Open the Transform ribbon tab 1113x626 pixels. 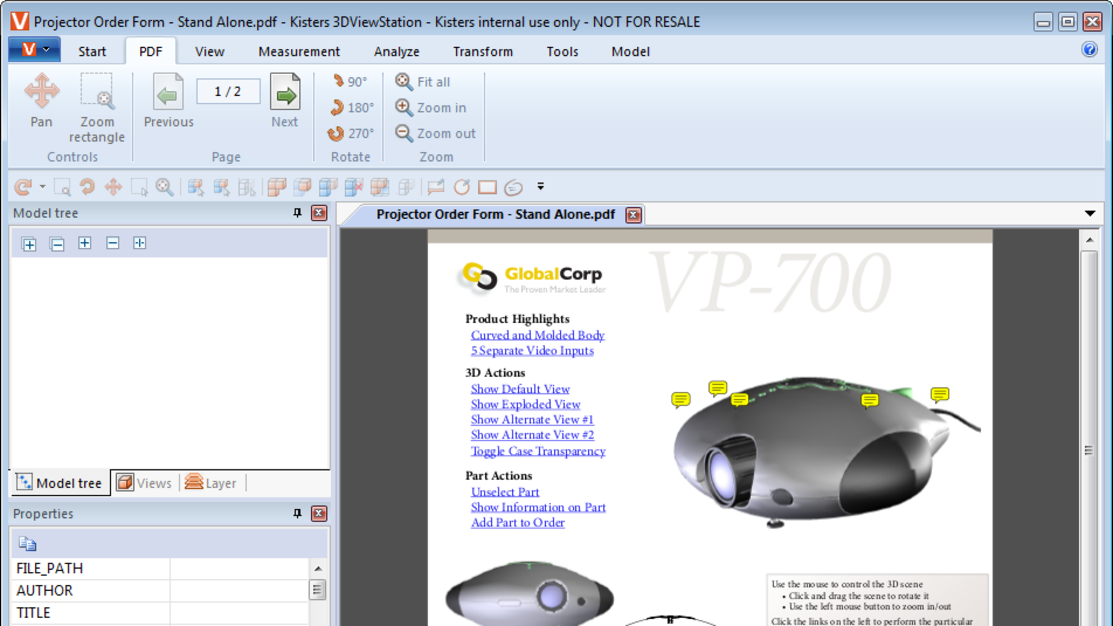tap(483, 51)
